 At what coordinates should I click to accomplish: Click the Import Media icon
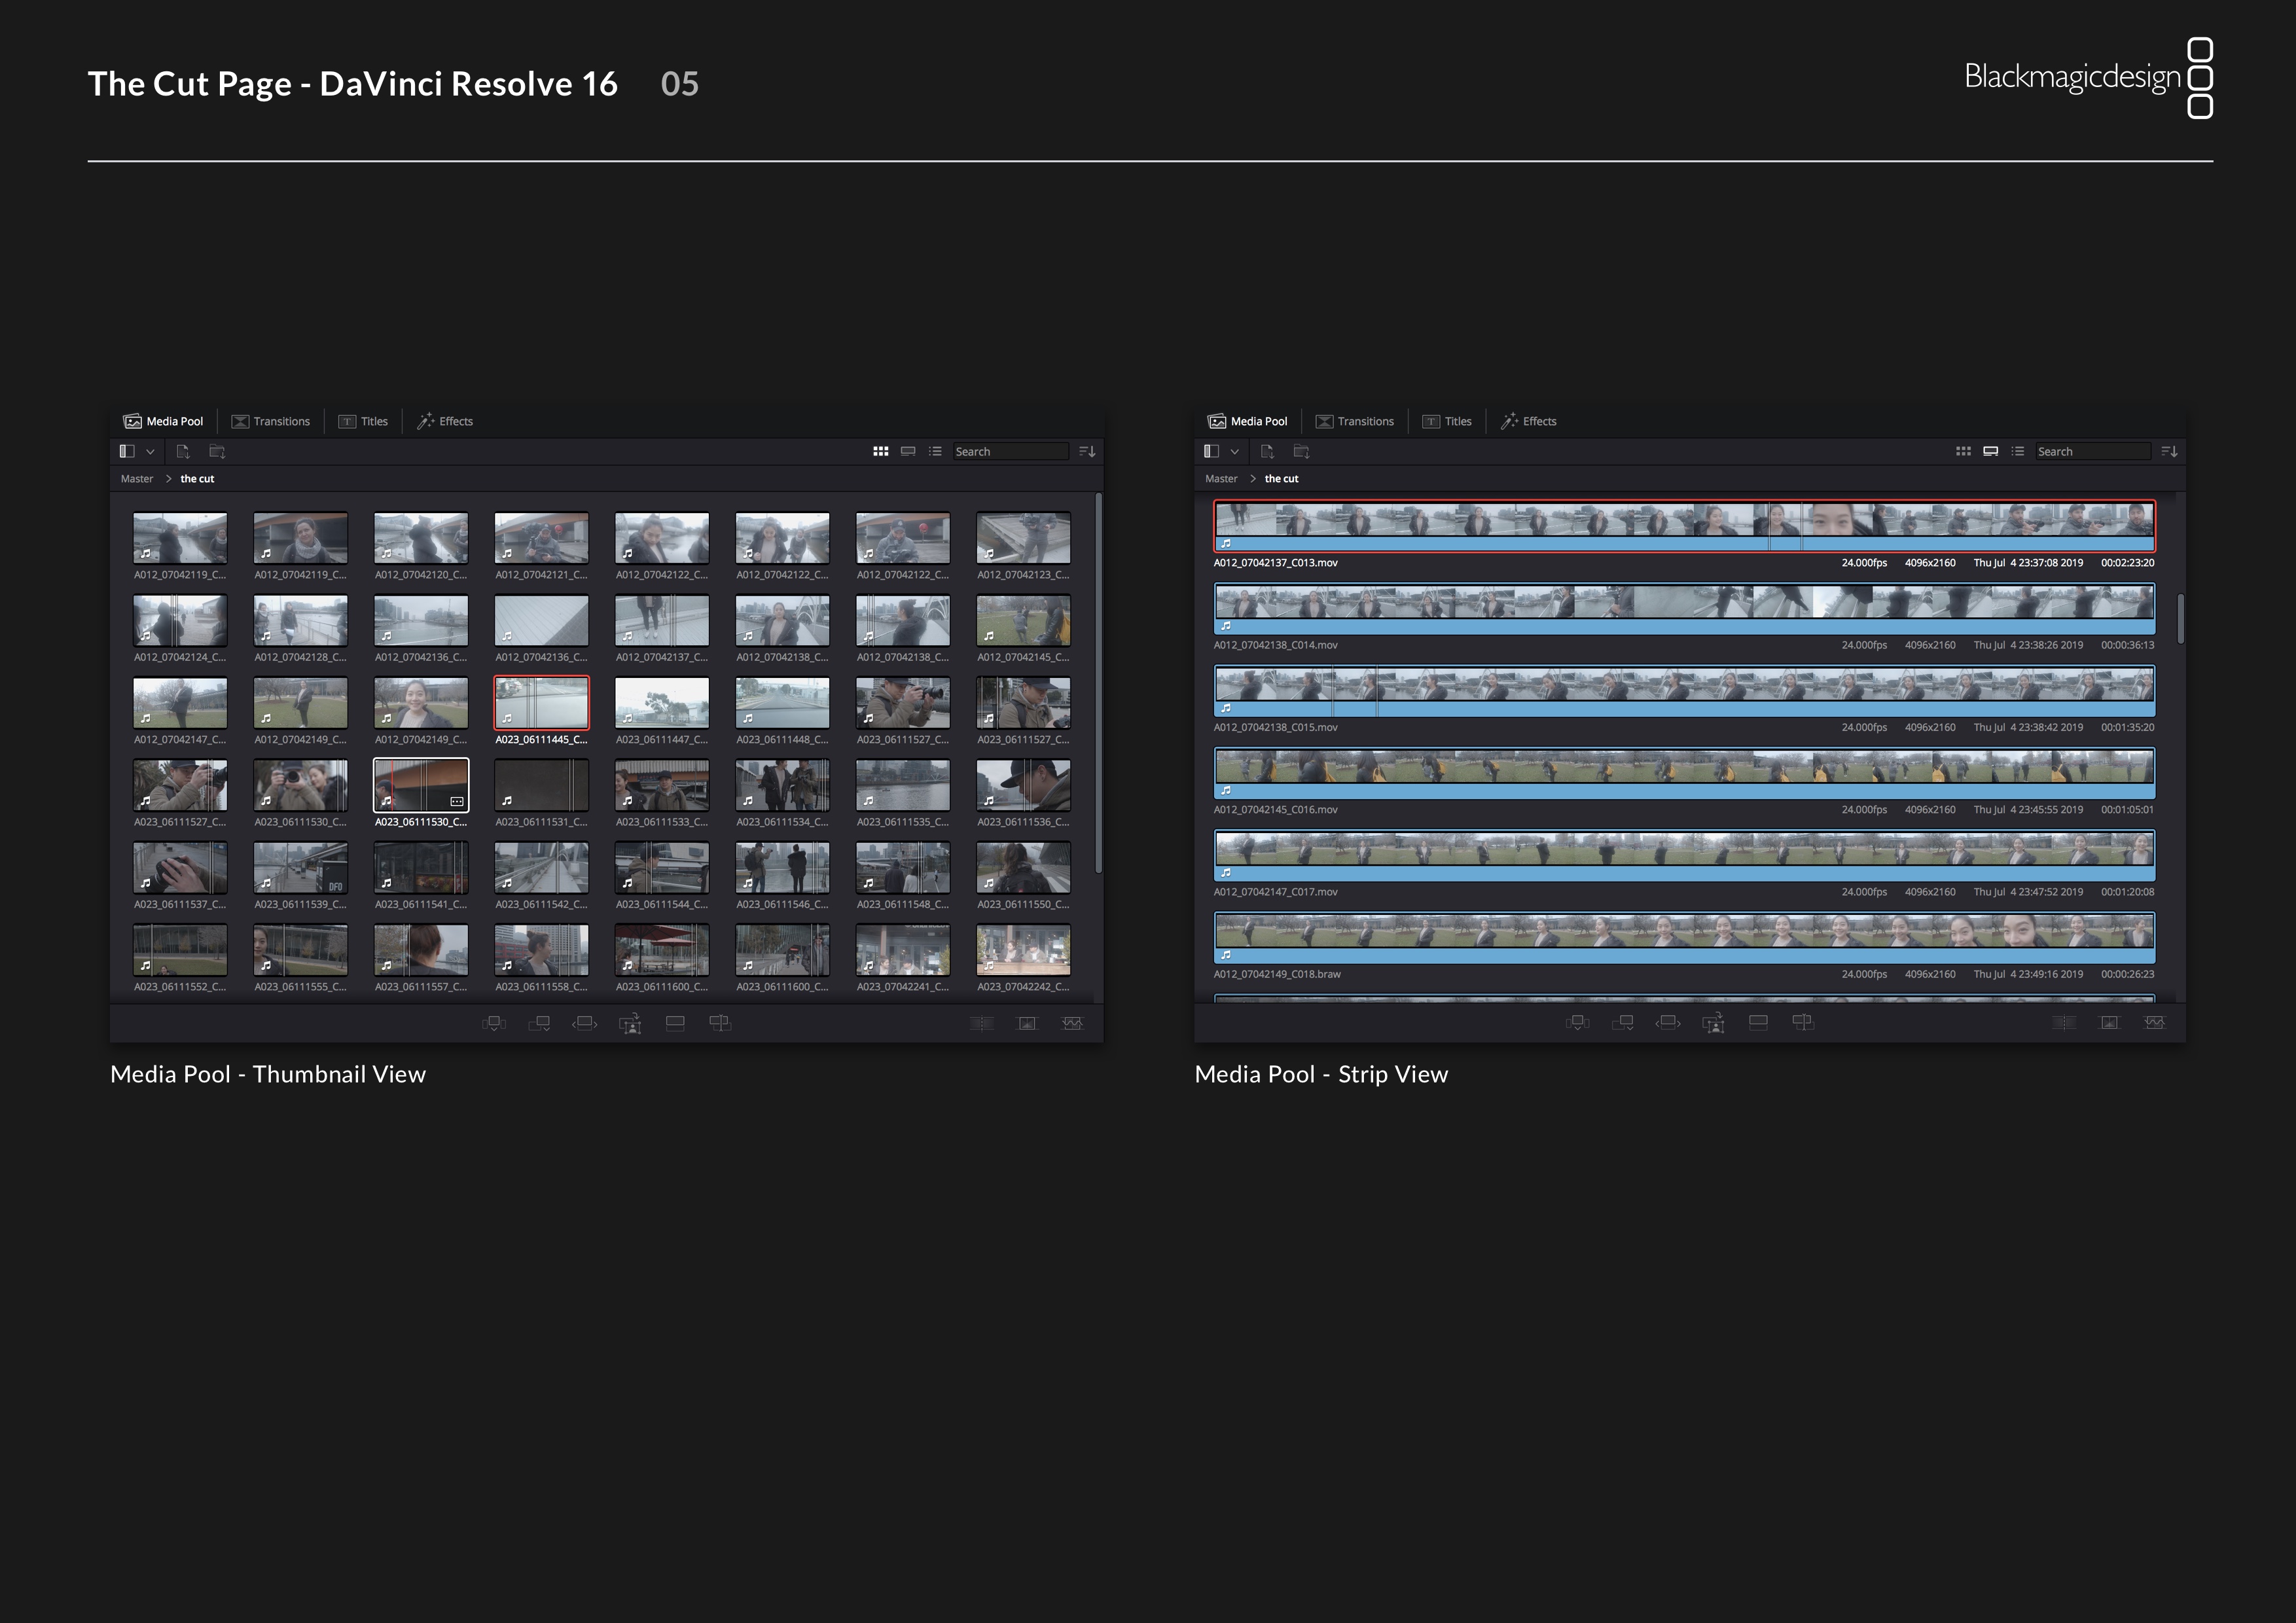point(183,451)
